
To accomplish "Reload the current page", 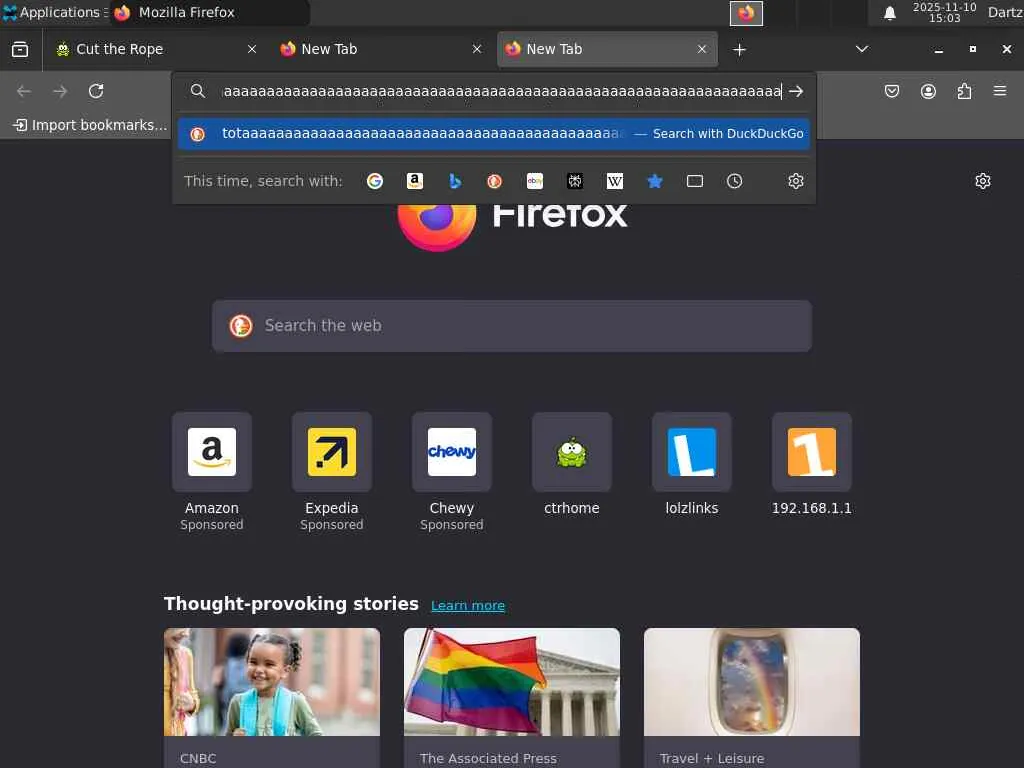I will click(96, 91).
